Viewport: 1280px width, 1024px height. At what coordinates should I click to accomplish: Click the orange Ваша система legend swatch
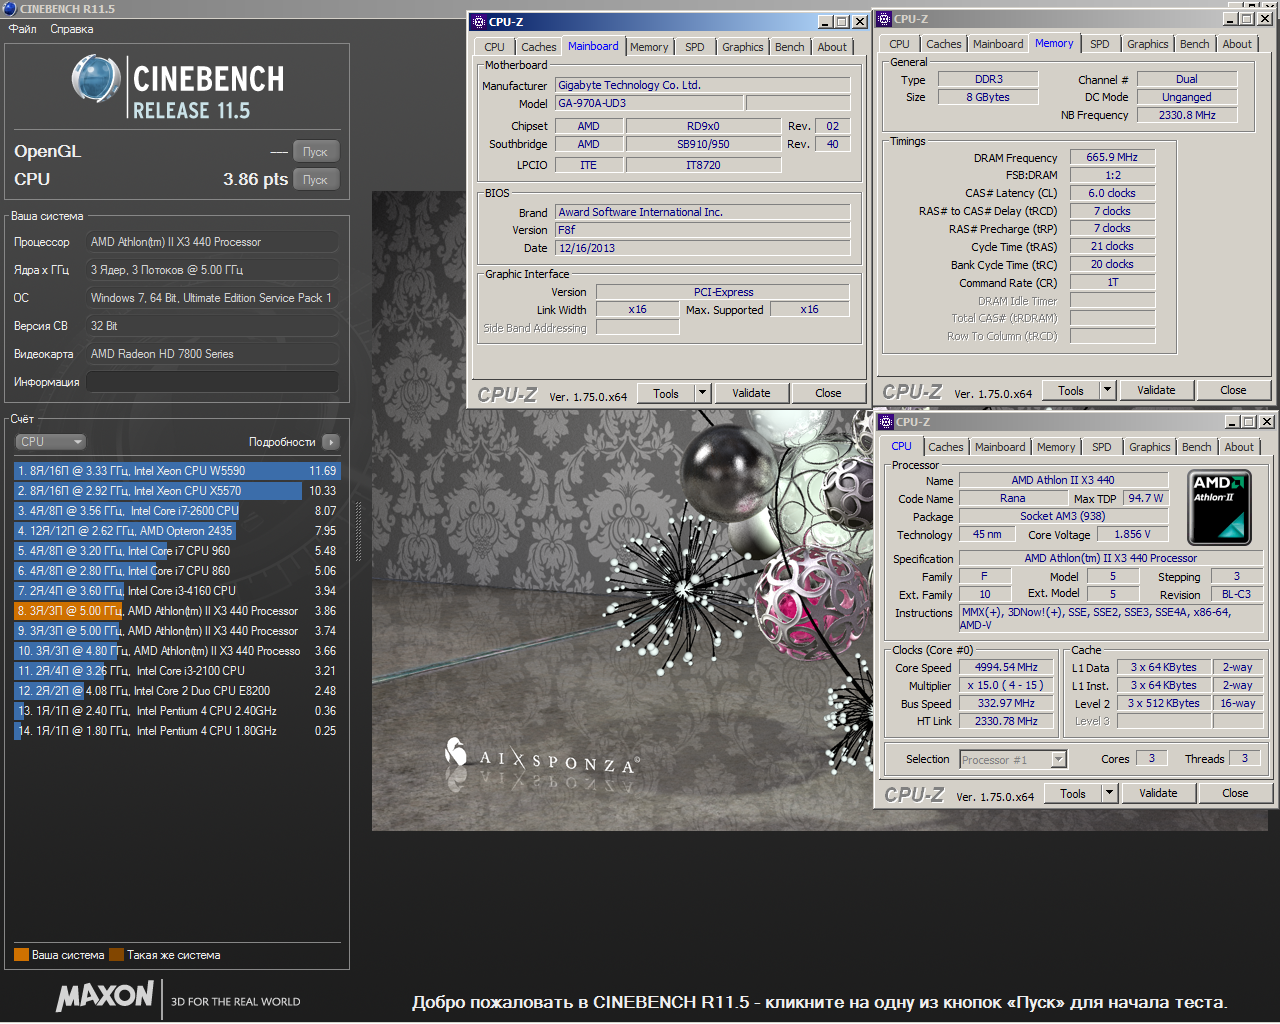(21, 955)
